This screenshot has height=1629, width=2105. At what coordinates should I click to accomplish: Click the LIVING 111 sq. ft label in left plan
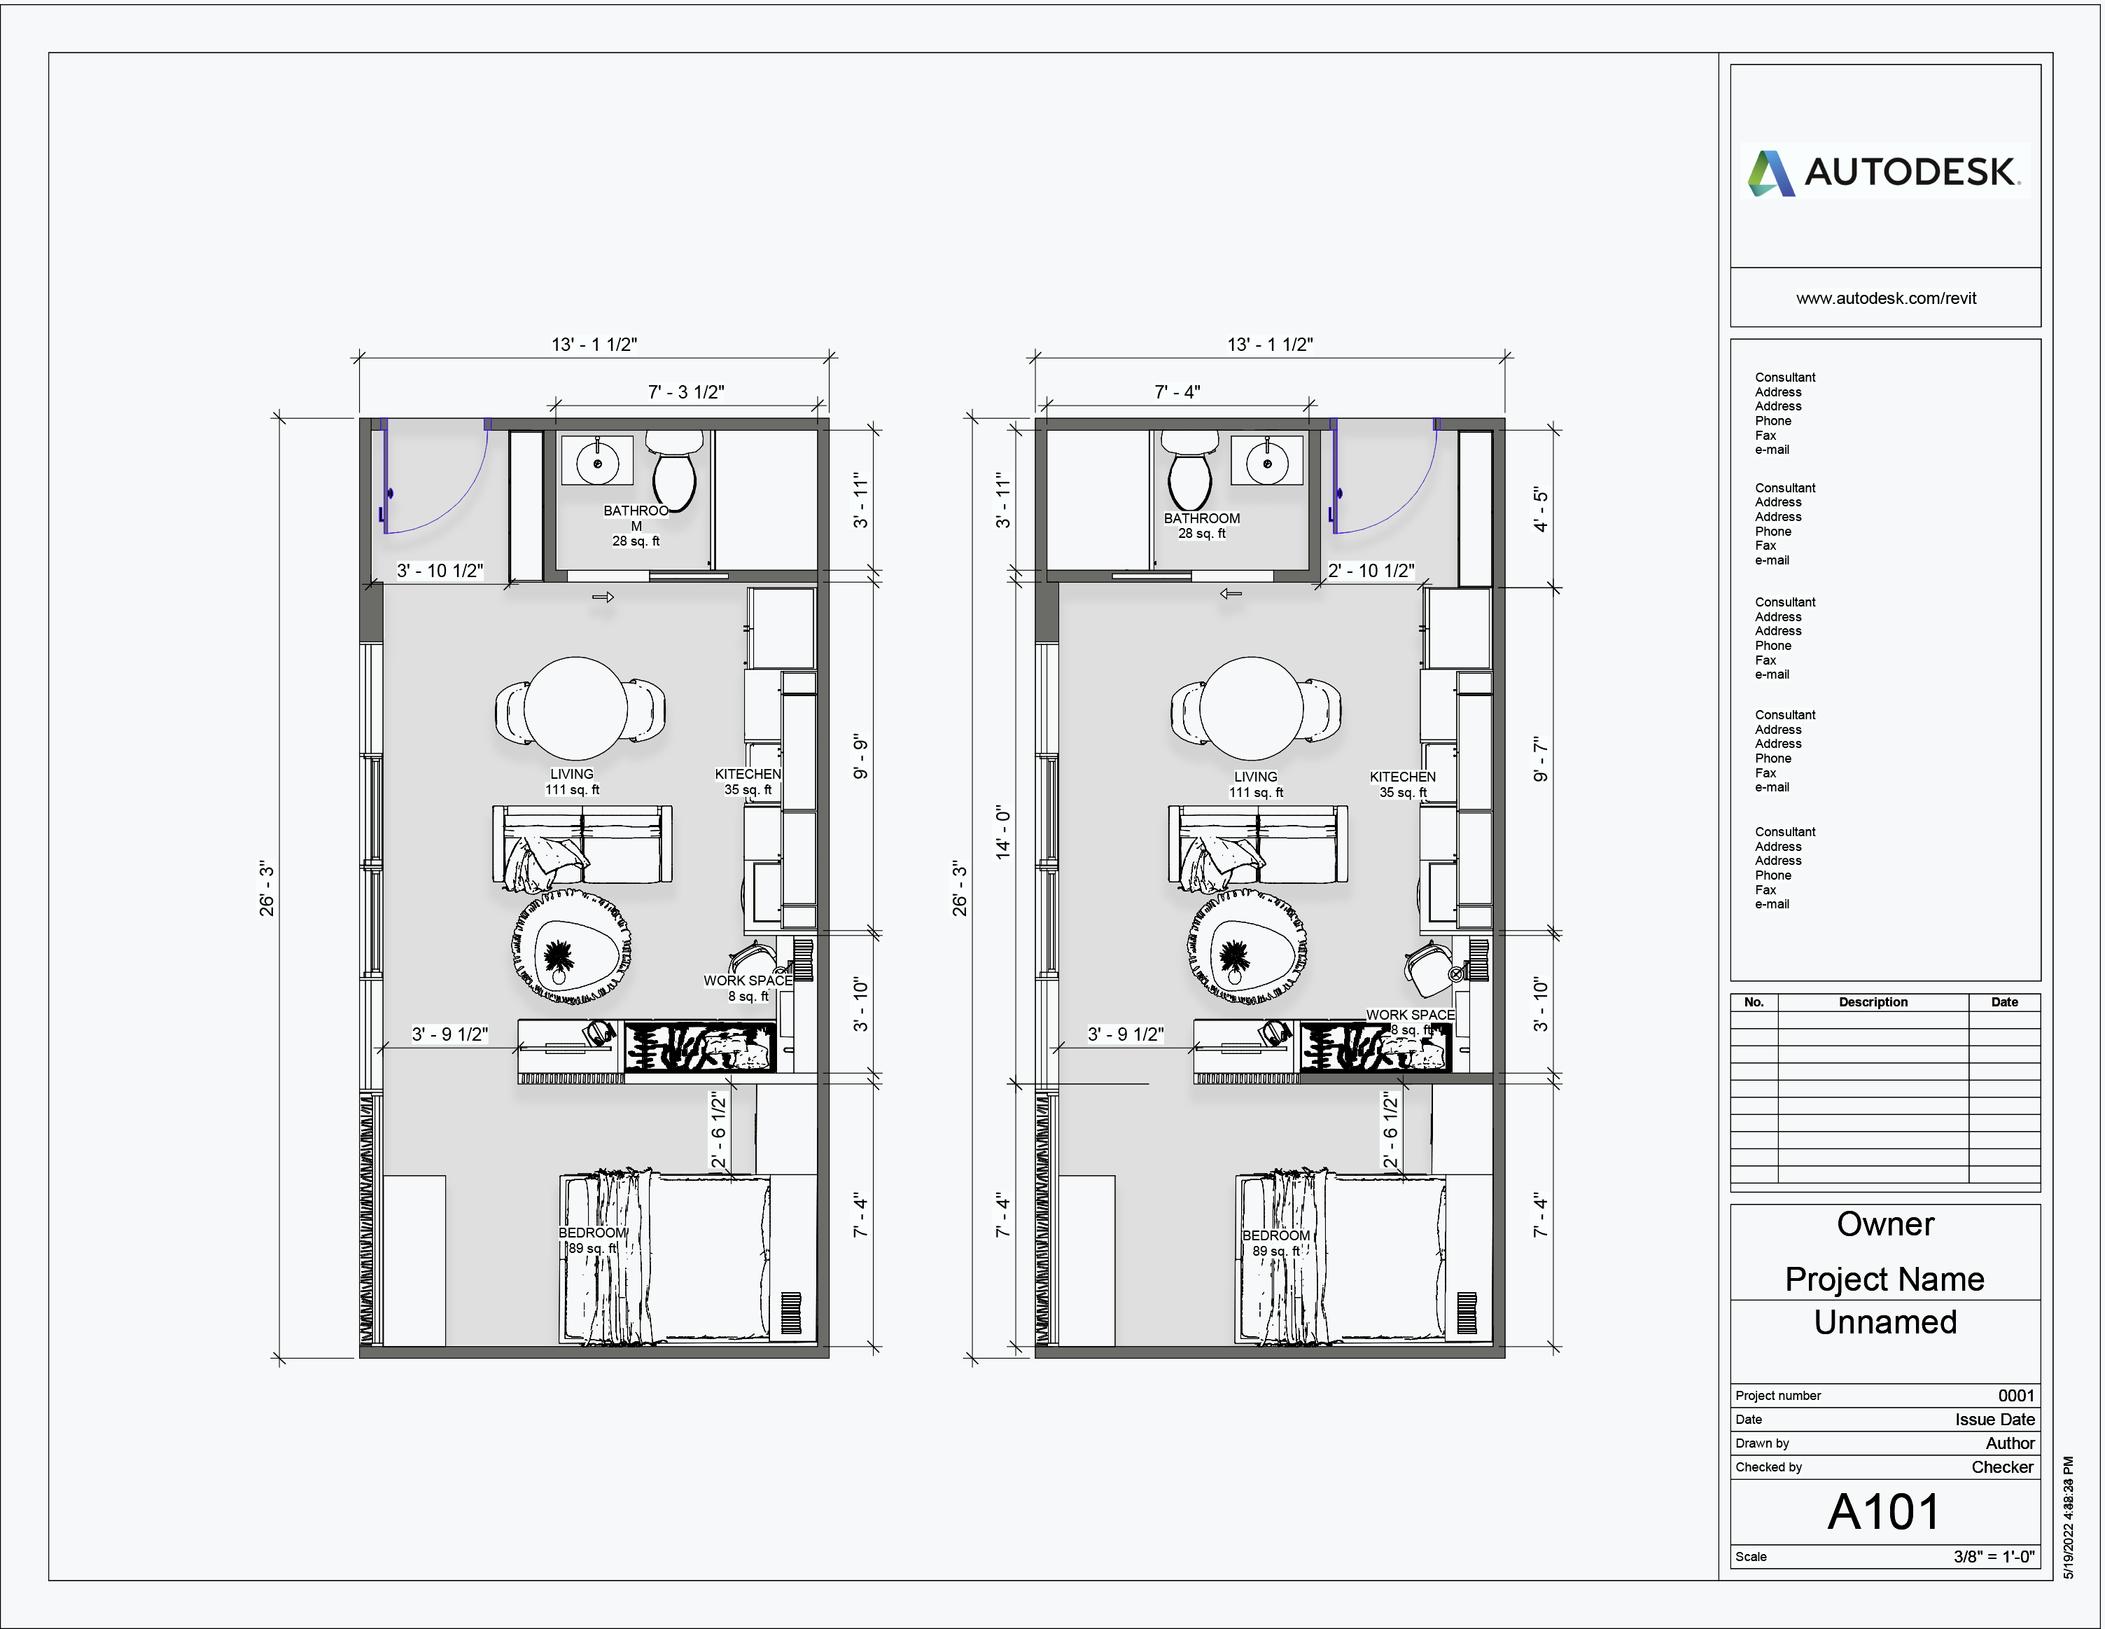click(572, 781)
